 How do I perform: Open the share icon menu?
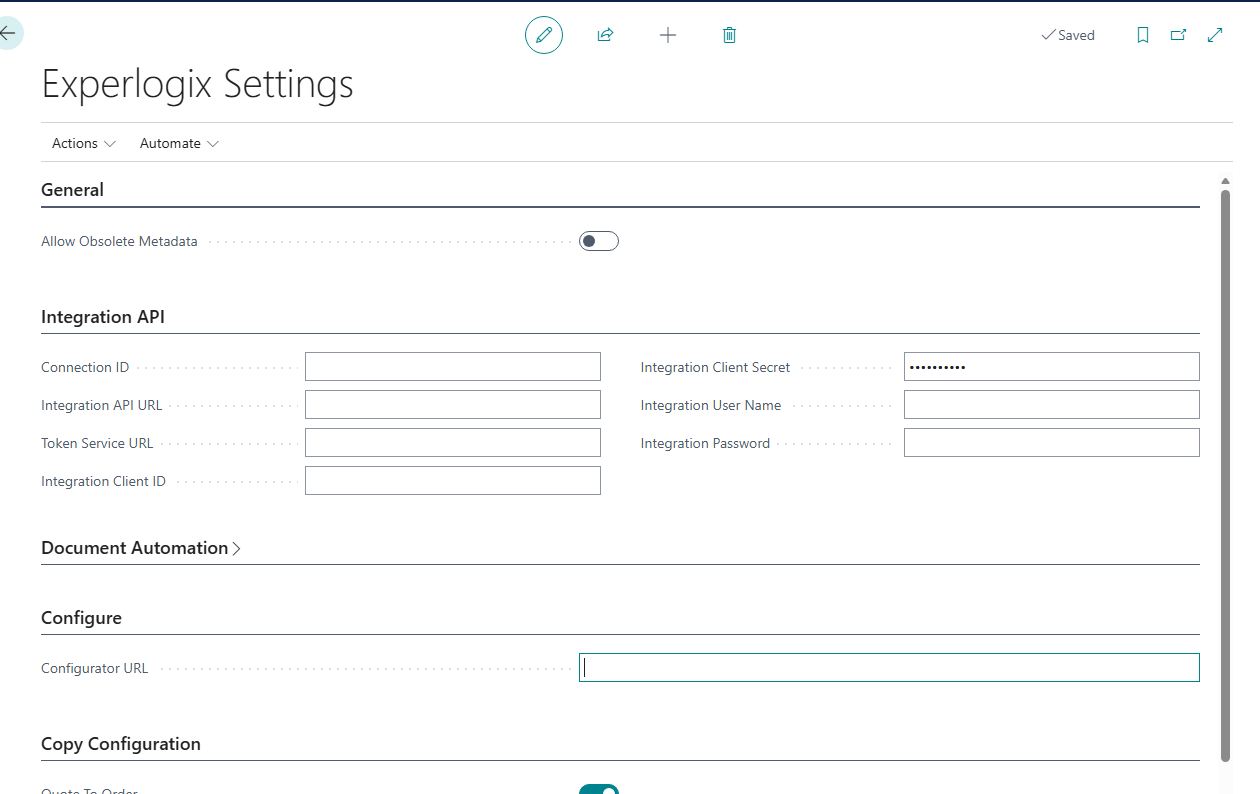point(605,35)
